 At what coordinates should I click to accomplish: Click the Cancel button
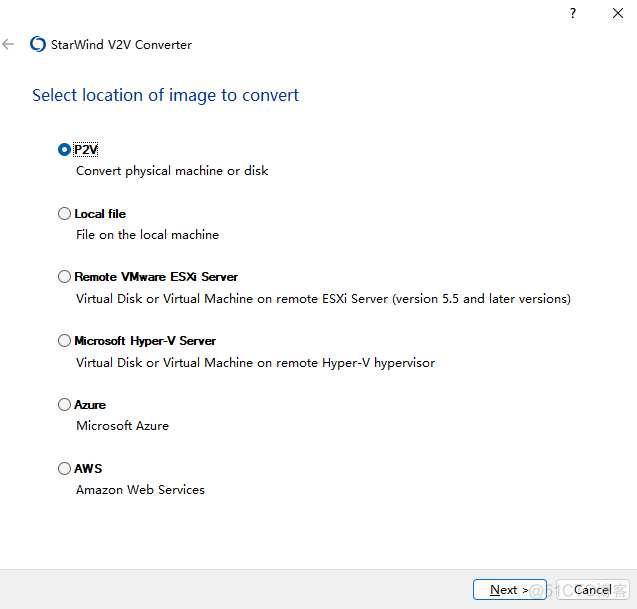tap(592, 590)
